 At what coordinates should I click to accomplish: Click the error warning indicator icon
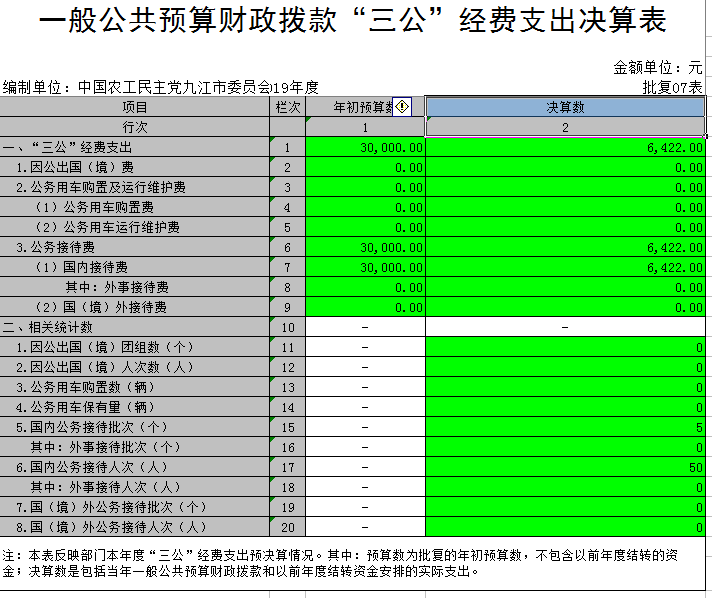click(403, 107)
